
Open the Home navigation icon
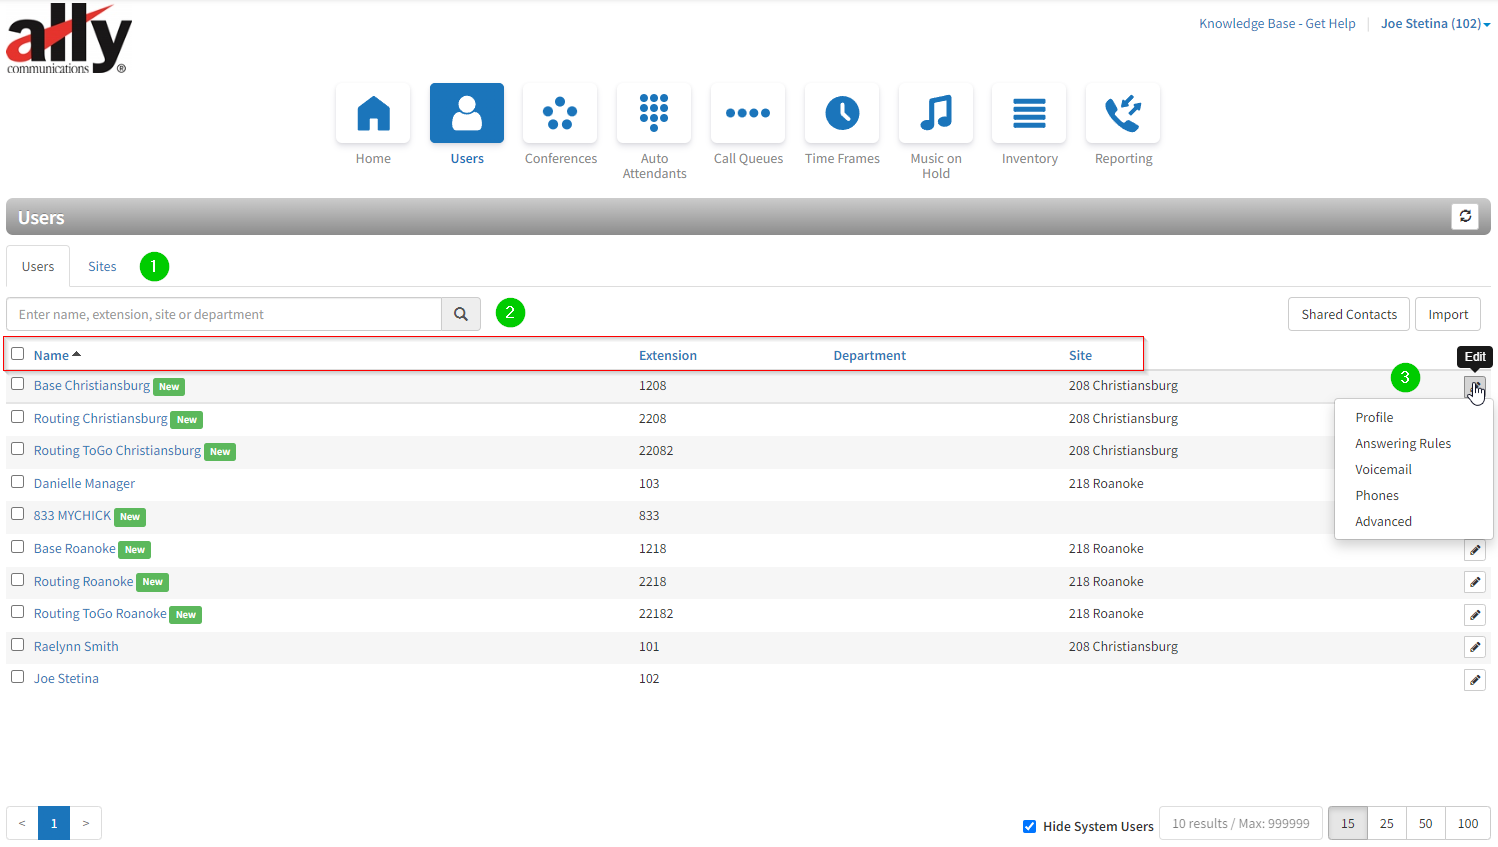373,113
